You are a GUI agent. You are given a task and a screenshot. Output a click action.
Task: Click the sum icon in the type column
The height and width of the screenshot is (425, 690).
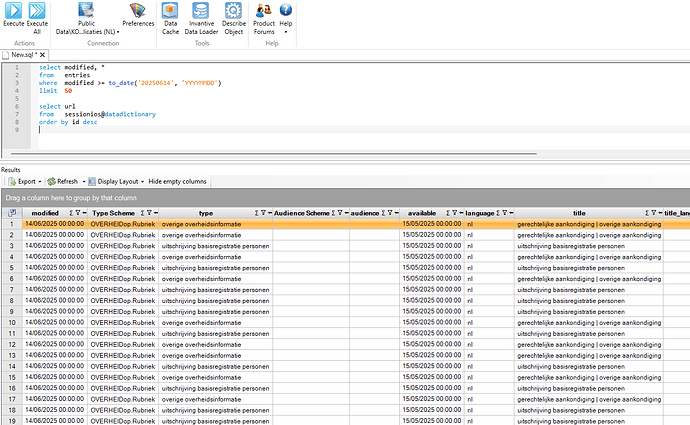pyautogui.click(x=257, y=213)
